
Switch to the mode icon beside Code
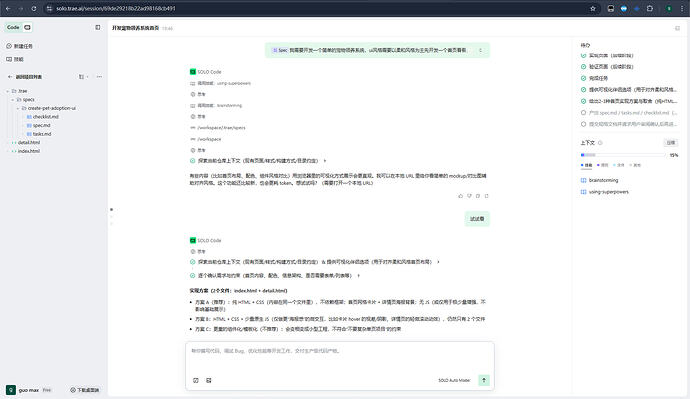tap(27, 27)
